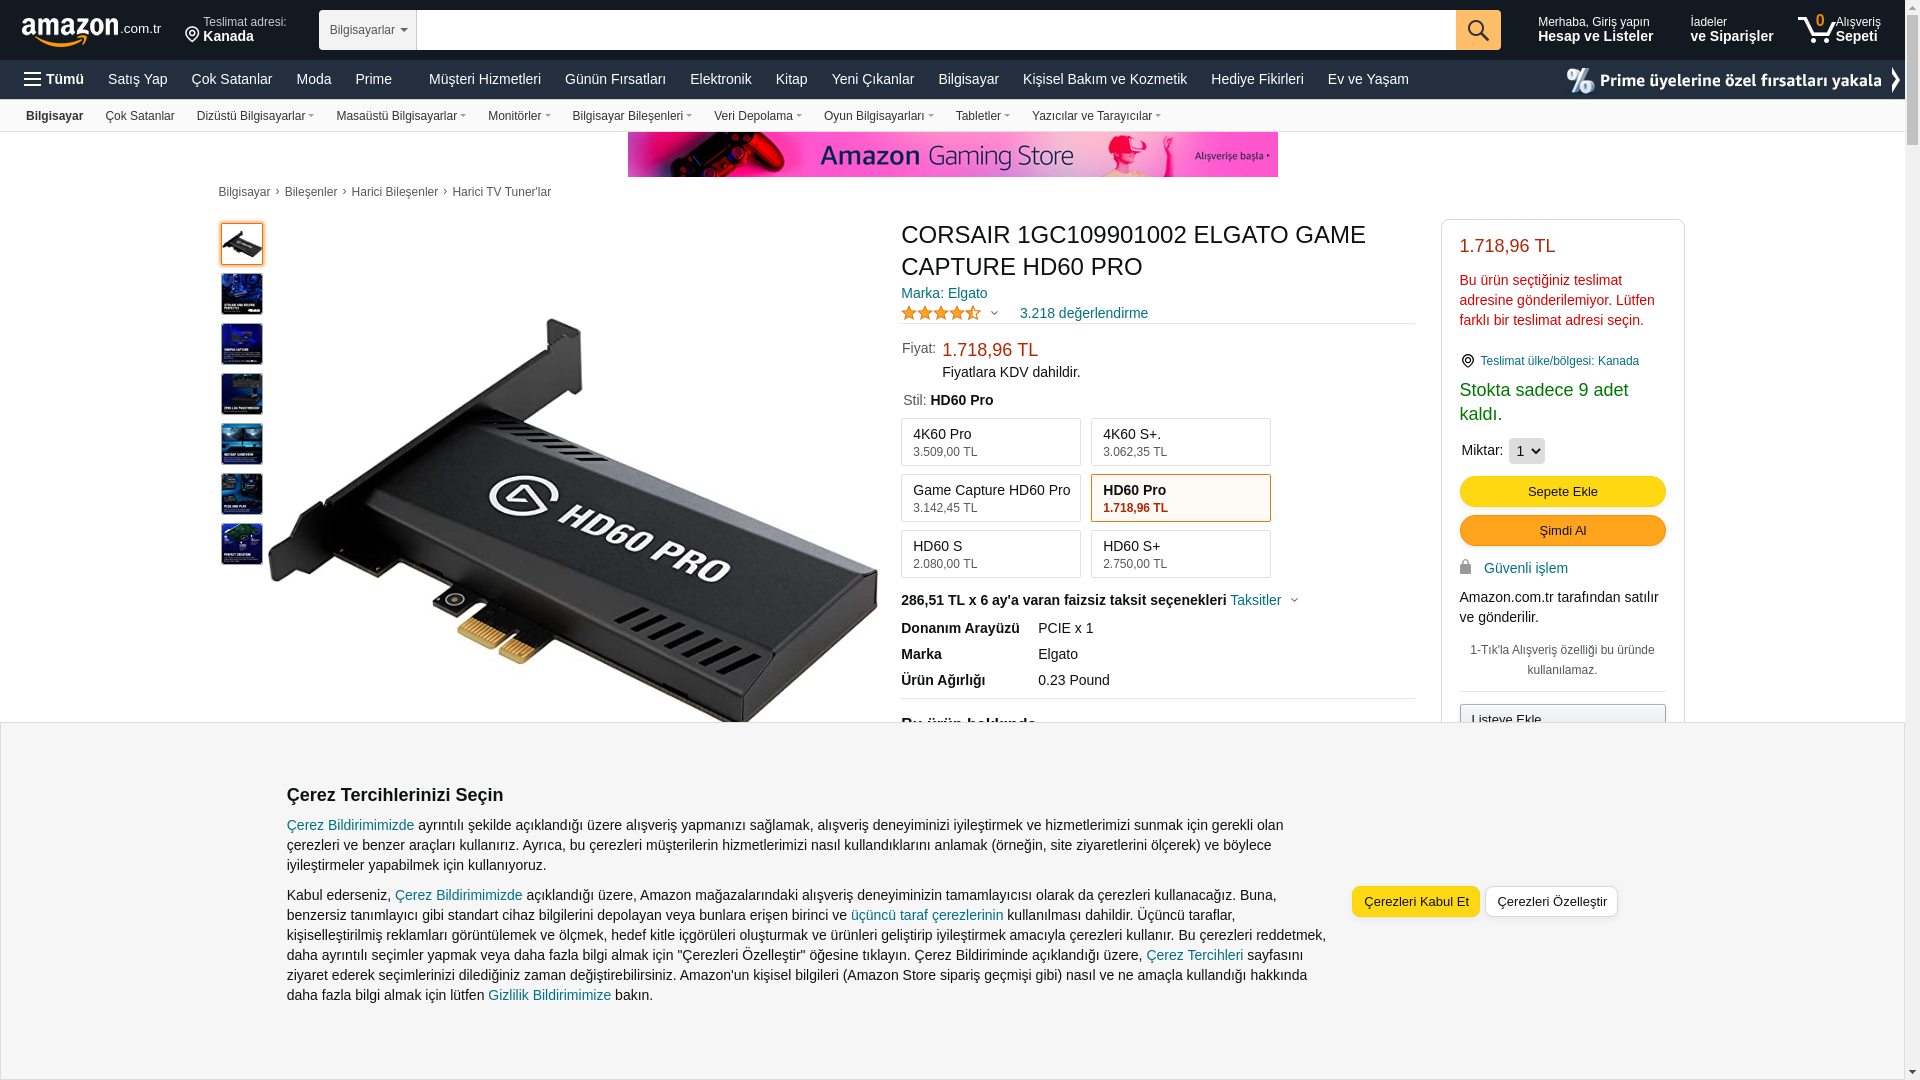Click the delivery location pin icon
This screenshot has width=1920, height=1080.
coord(192,35)
